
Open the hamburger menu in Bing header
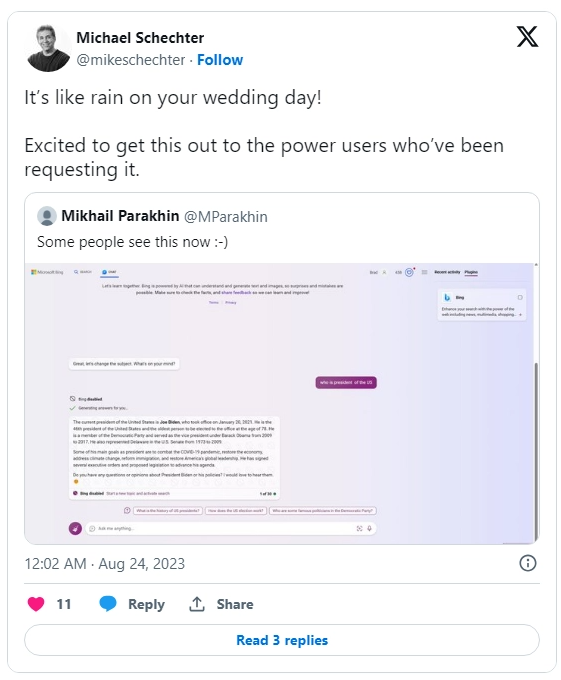424,272
